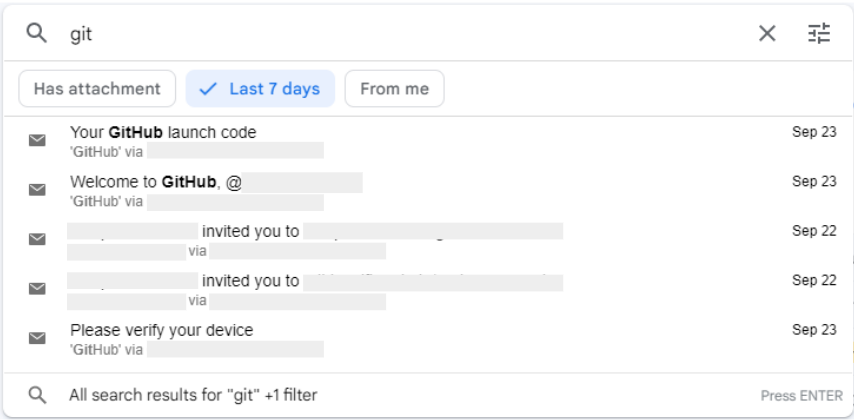This screenshot has width=854, height=420.
Task: Clear the search text with X icon
Action: coord(767,34)
